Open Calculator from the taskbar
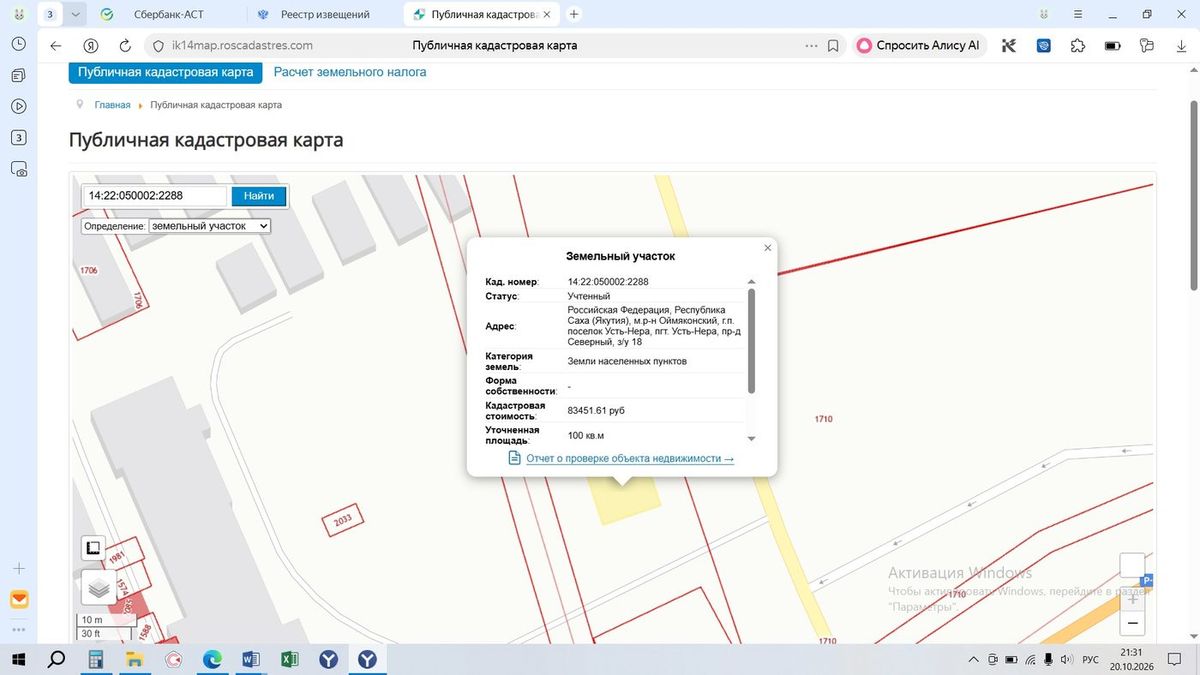The width and height of the screenshot is (1200, 675). coord(96,660)
